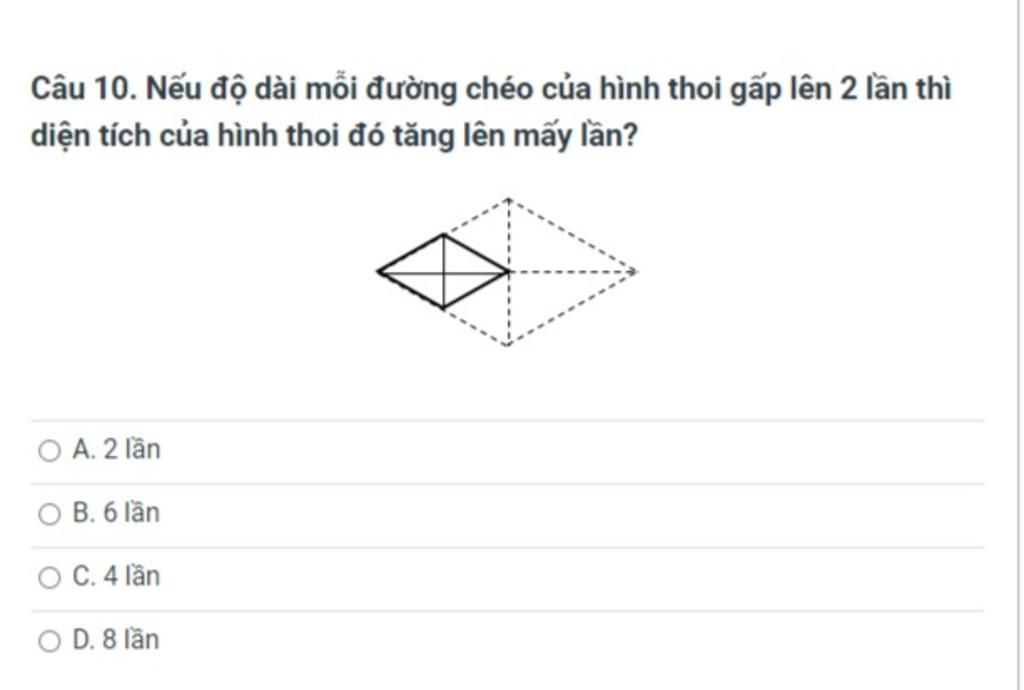
Task: Select the radio button for A. 2 lần
Action: (50, 450)
